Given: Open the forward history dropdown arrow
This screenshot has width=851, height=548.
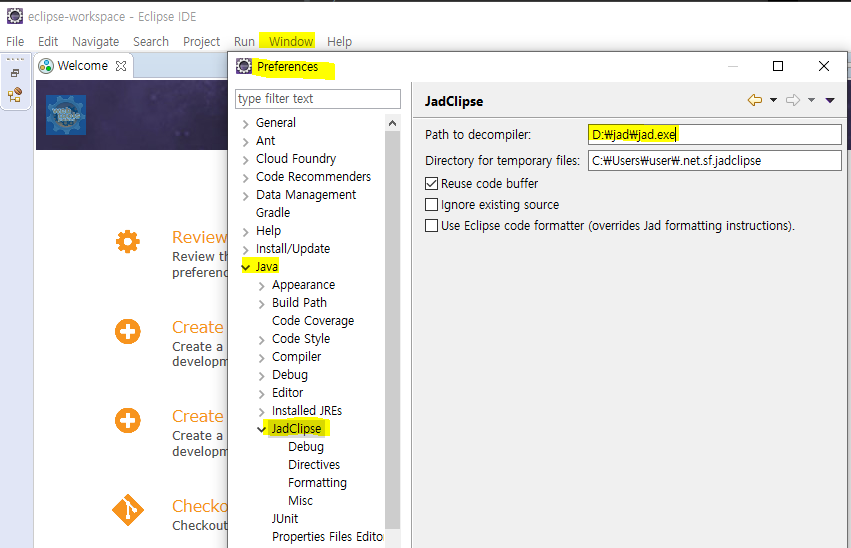Looking at the screenshot, I should tap(811, 100).
